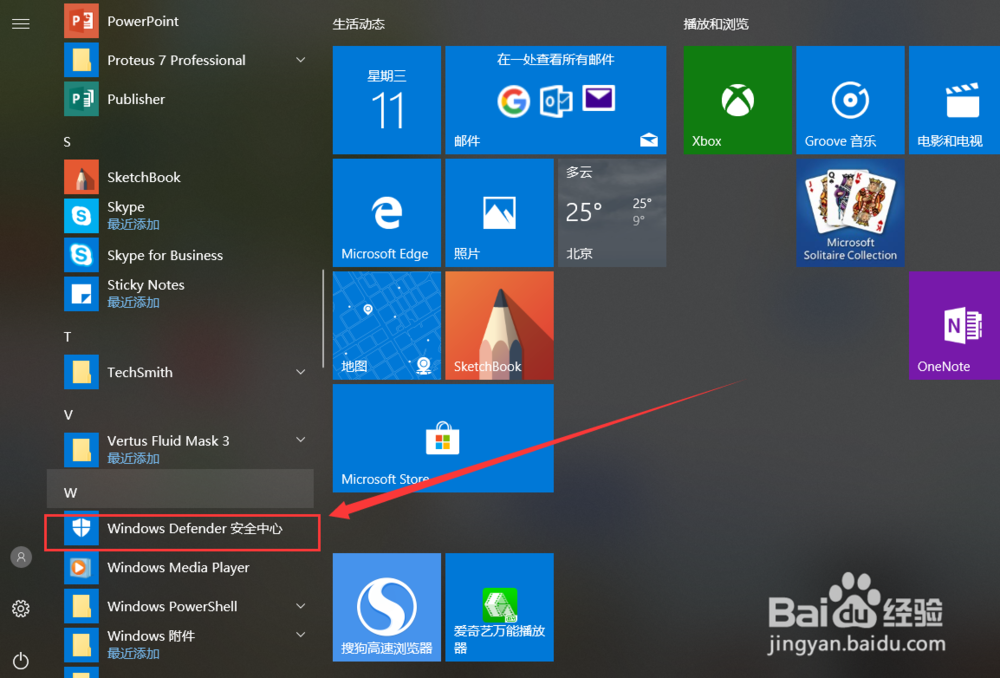Expand Windows 附件 folder chevron

pos(300,635)
